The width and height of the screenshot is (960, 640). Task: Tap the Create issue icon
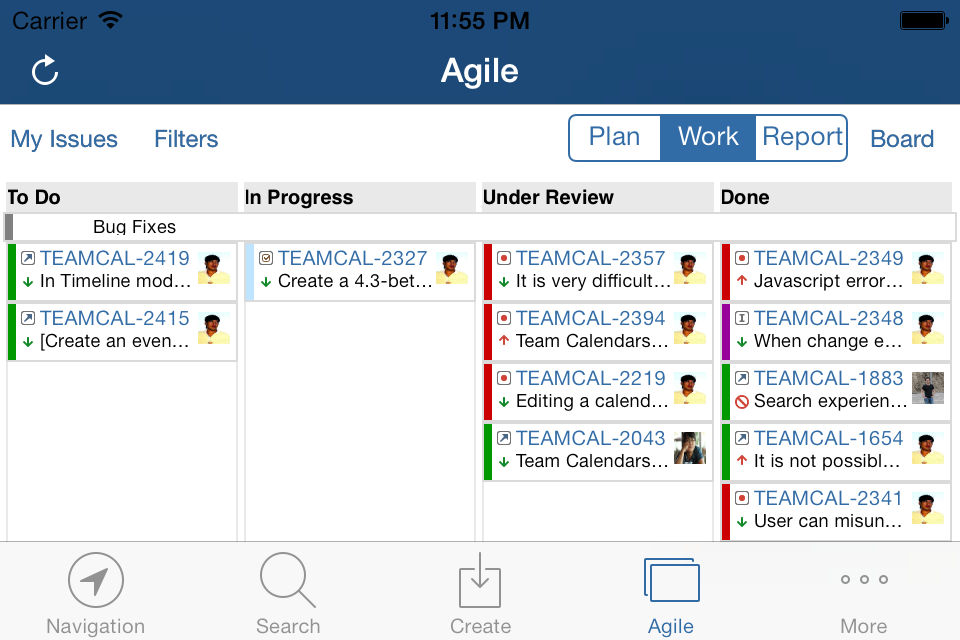480,580
